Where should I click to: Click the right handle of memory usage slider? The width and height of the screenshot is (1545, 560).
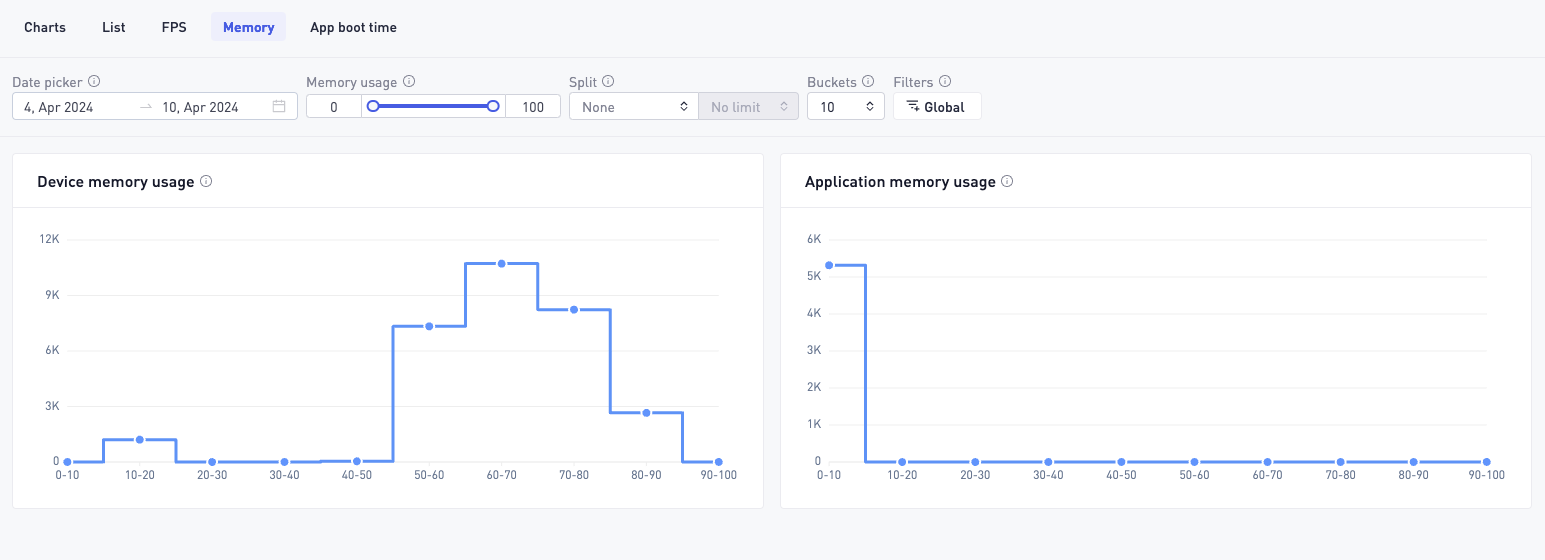point(493,106)
